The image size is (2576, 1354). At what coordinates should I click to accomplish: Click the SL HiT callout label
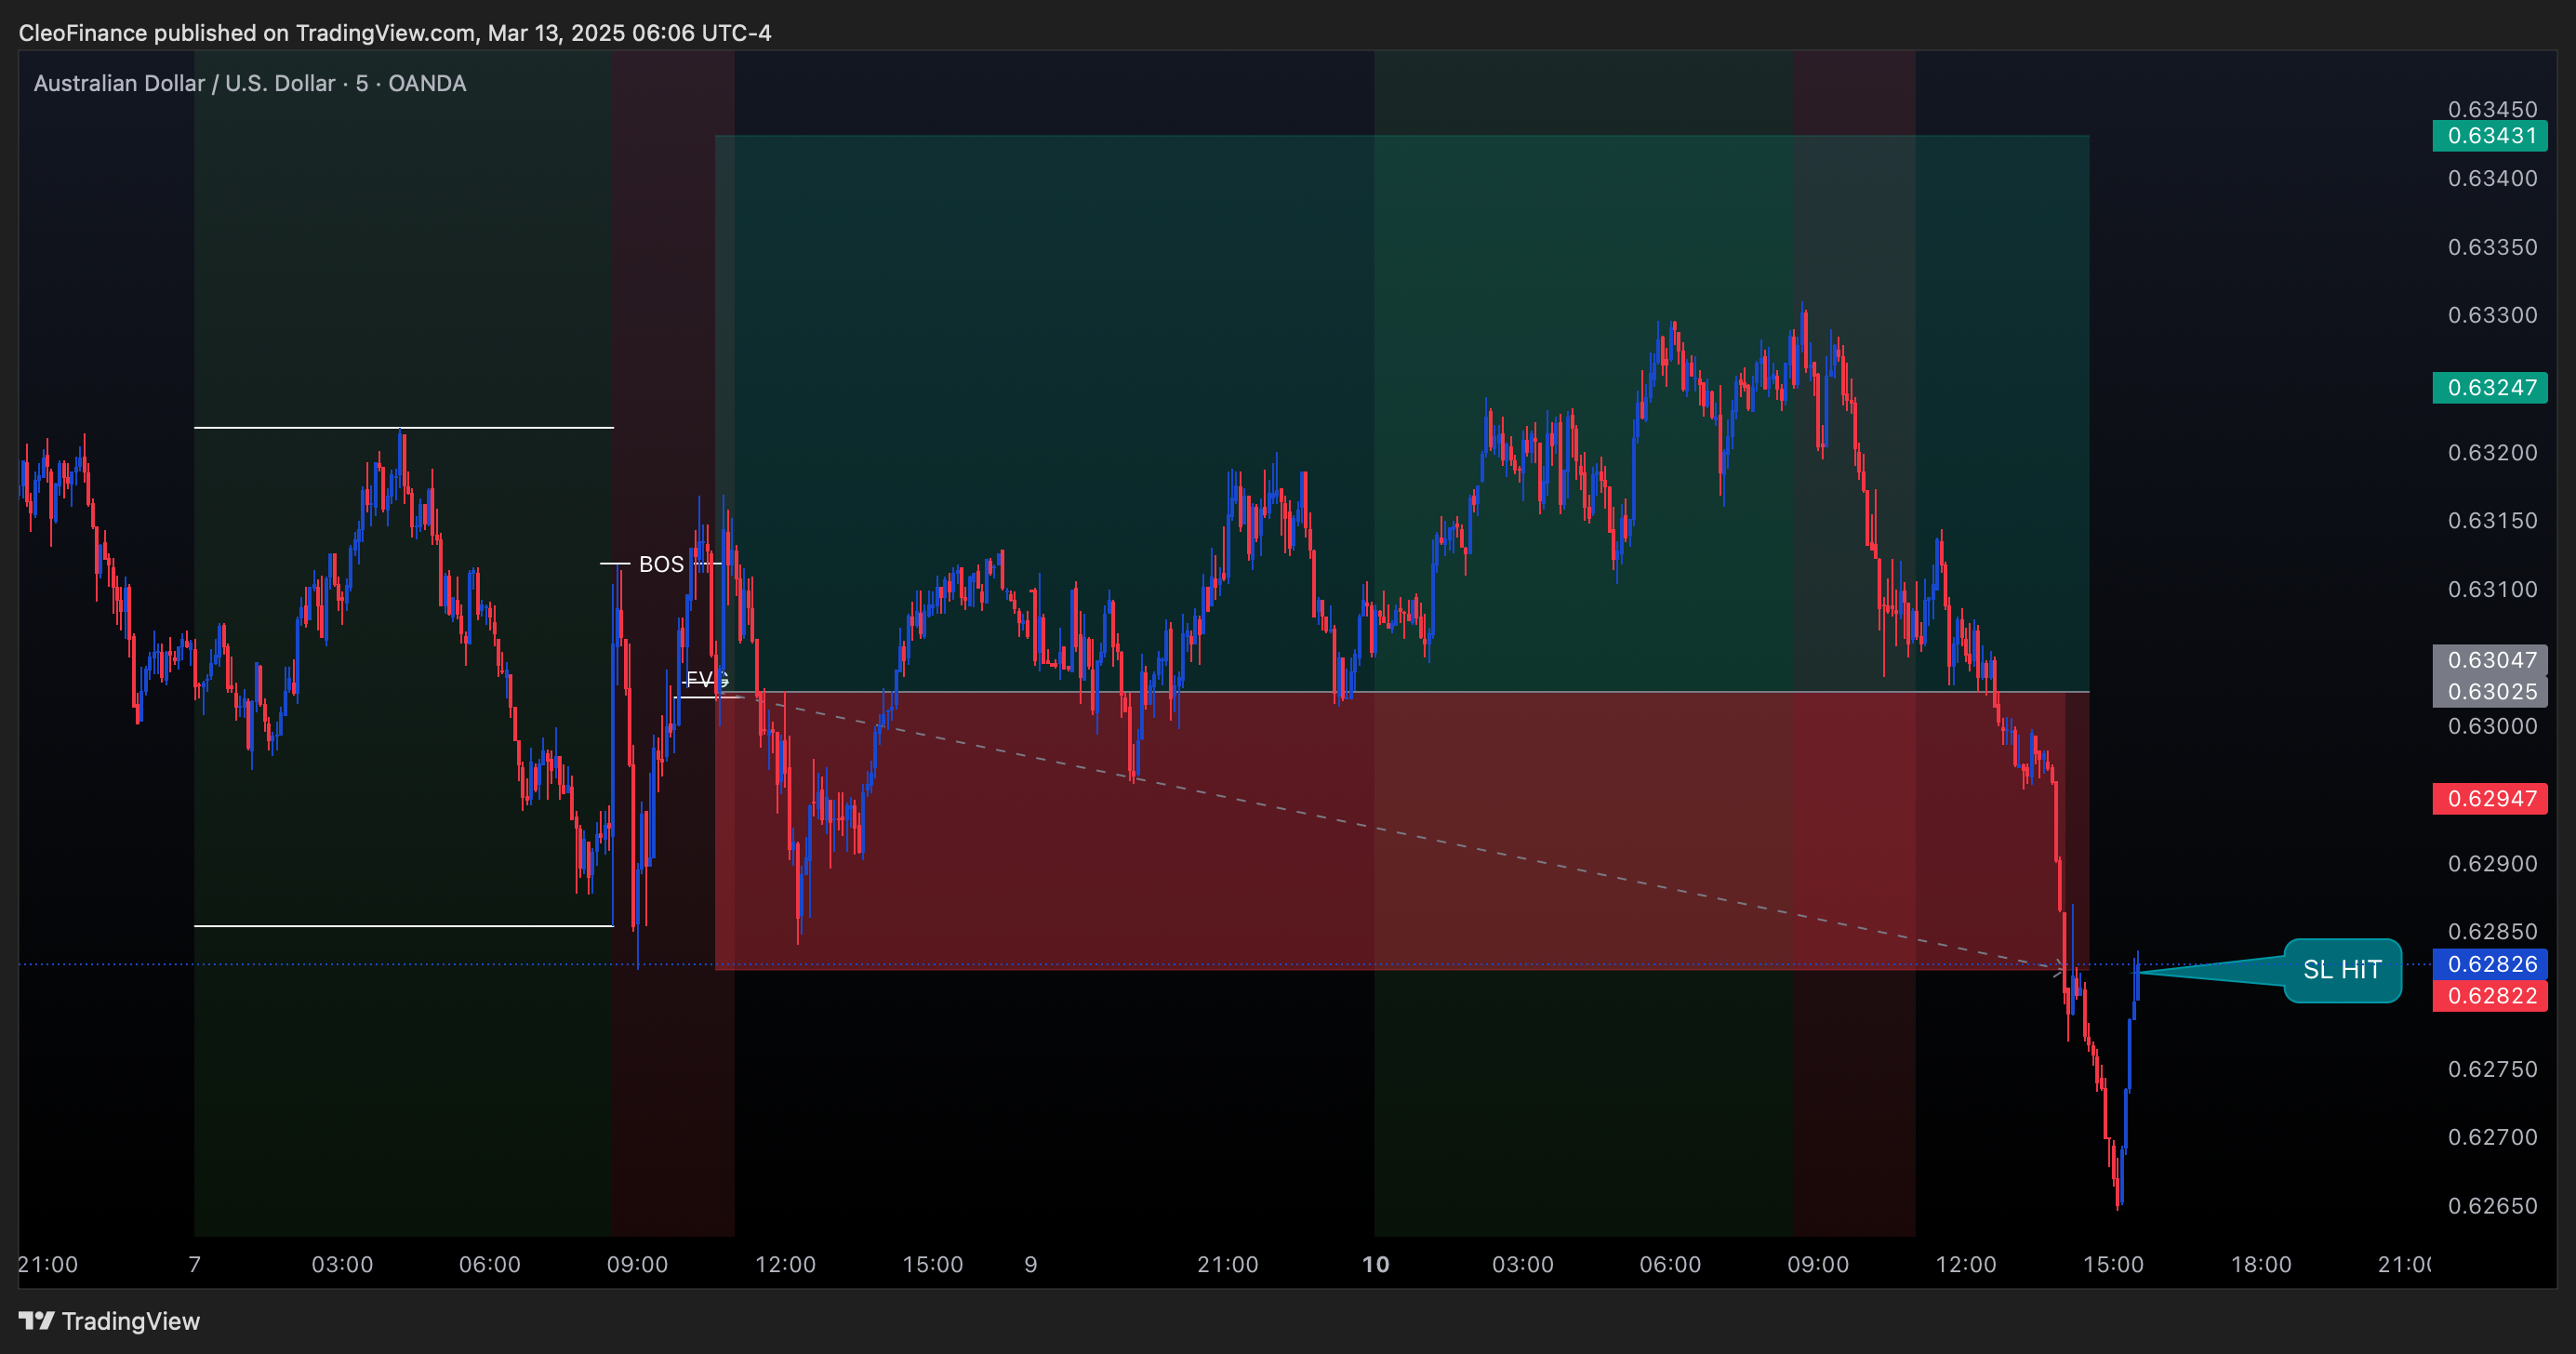[2342, 970]
